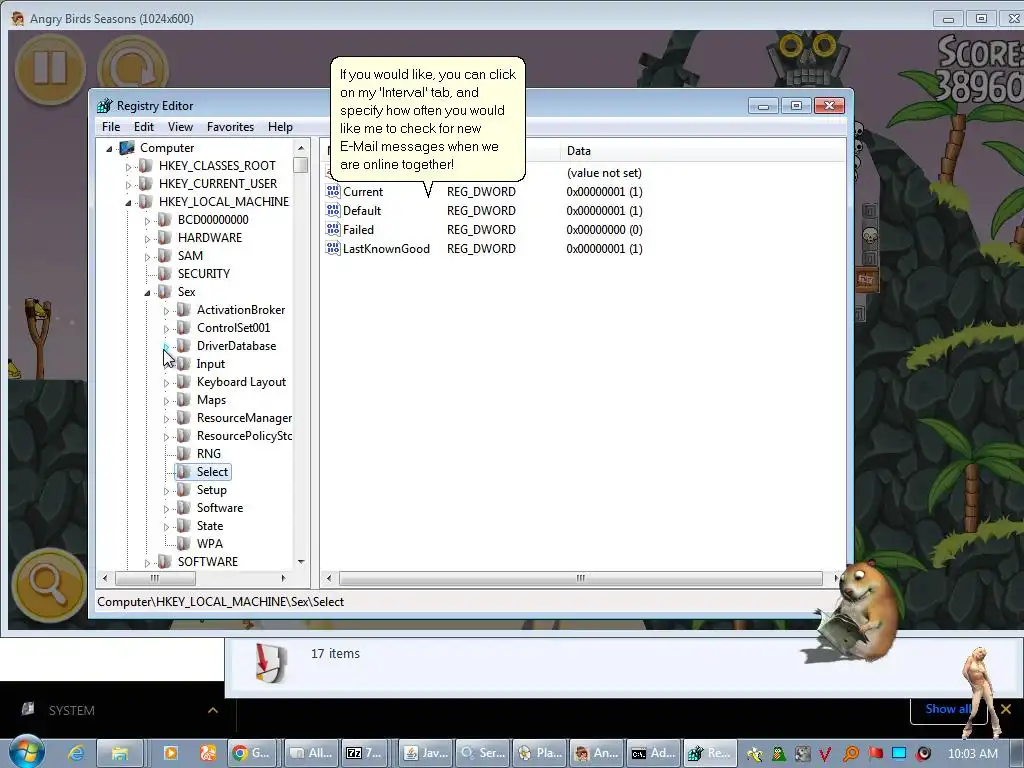This screenshot has height=768, width=1024.
Task: Collapse the HKEY_LOCAL_MACHINE key
Action: click(x=129, y=202)
